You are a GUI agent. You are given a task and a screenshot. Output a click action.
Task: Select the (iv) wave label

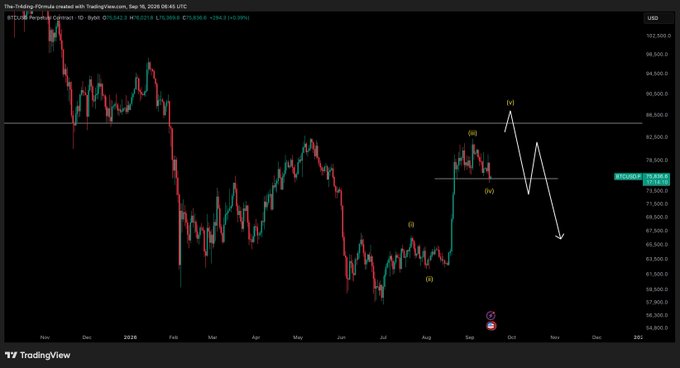[489, 191]
